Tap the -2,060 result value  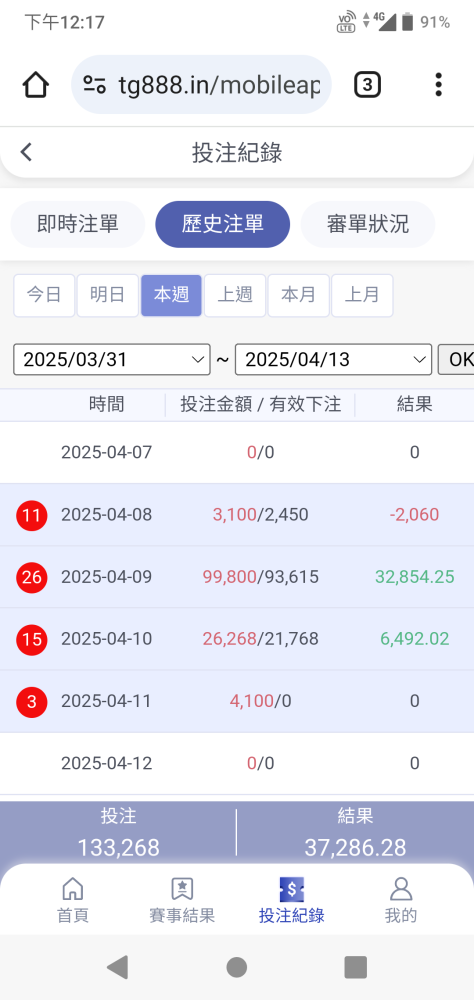[x=415, y=515]
